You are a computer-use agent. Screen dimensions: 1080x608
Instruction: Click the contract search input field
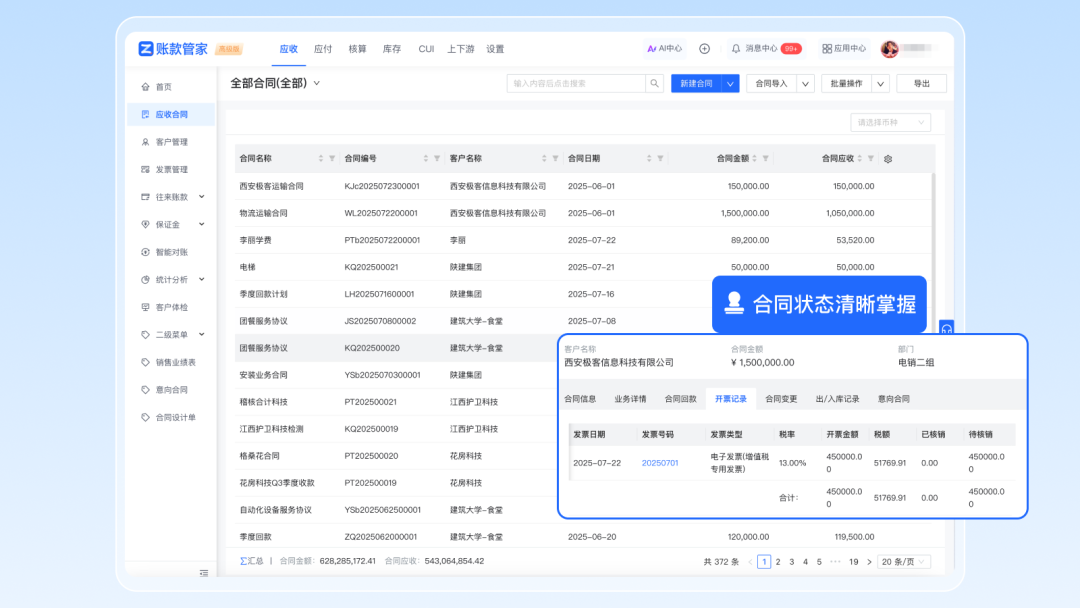575,84
